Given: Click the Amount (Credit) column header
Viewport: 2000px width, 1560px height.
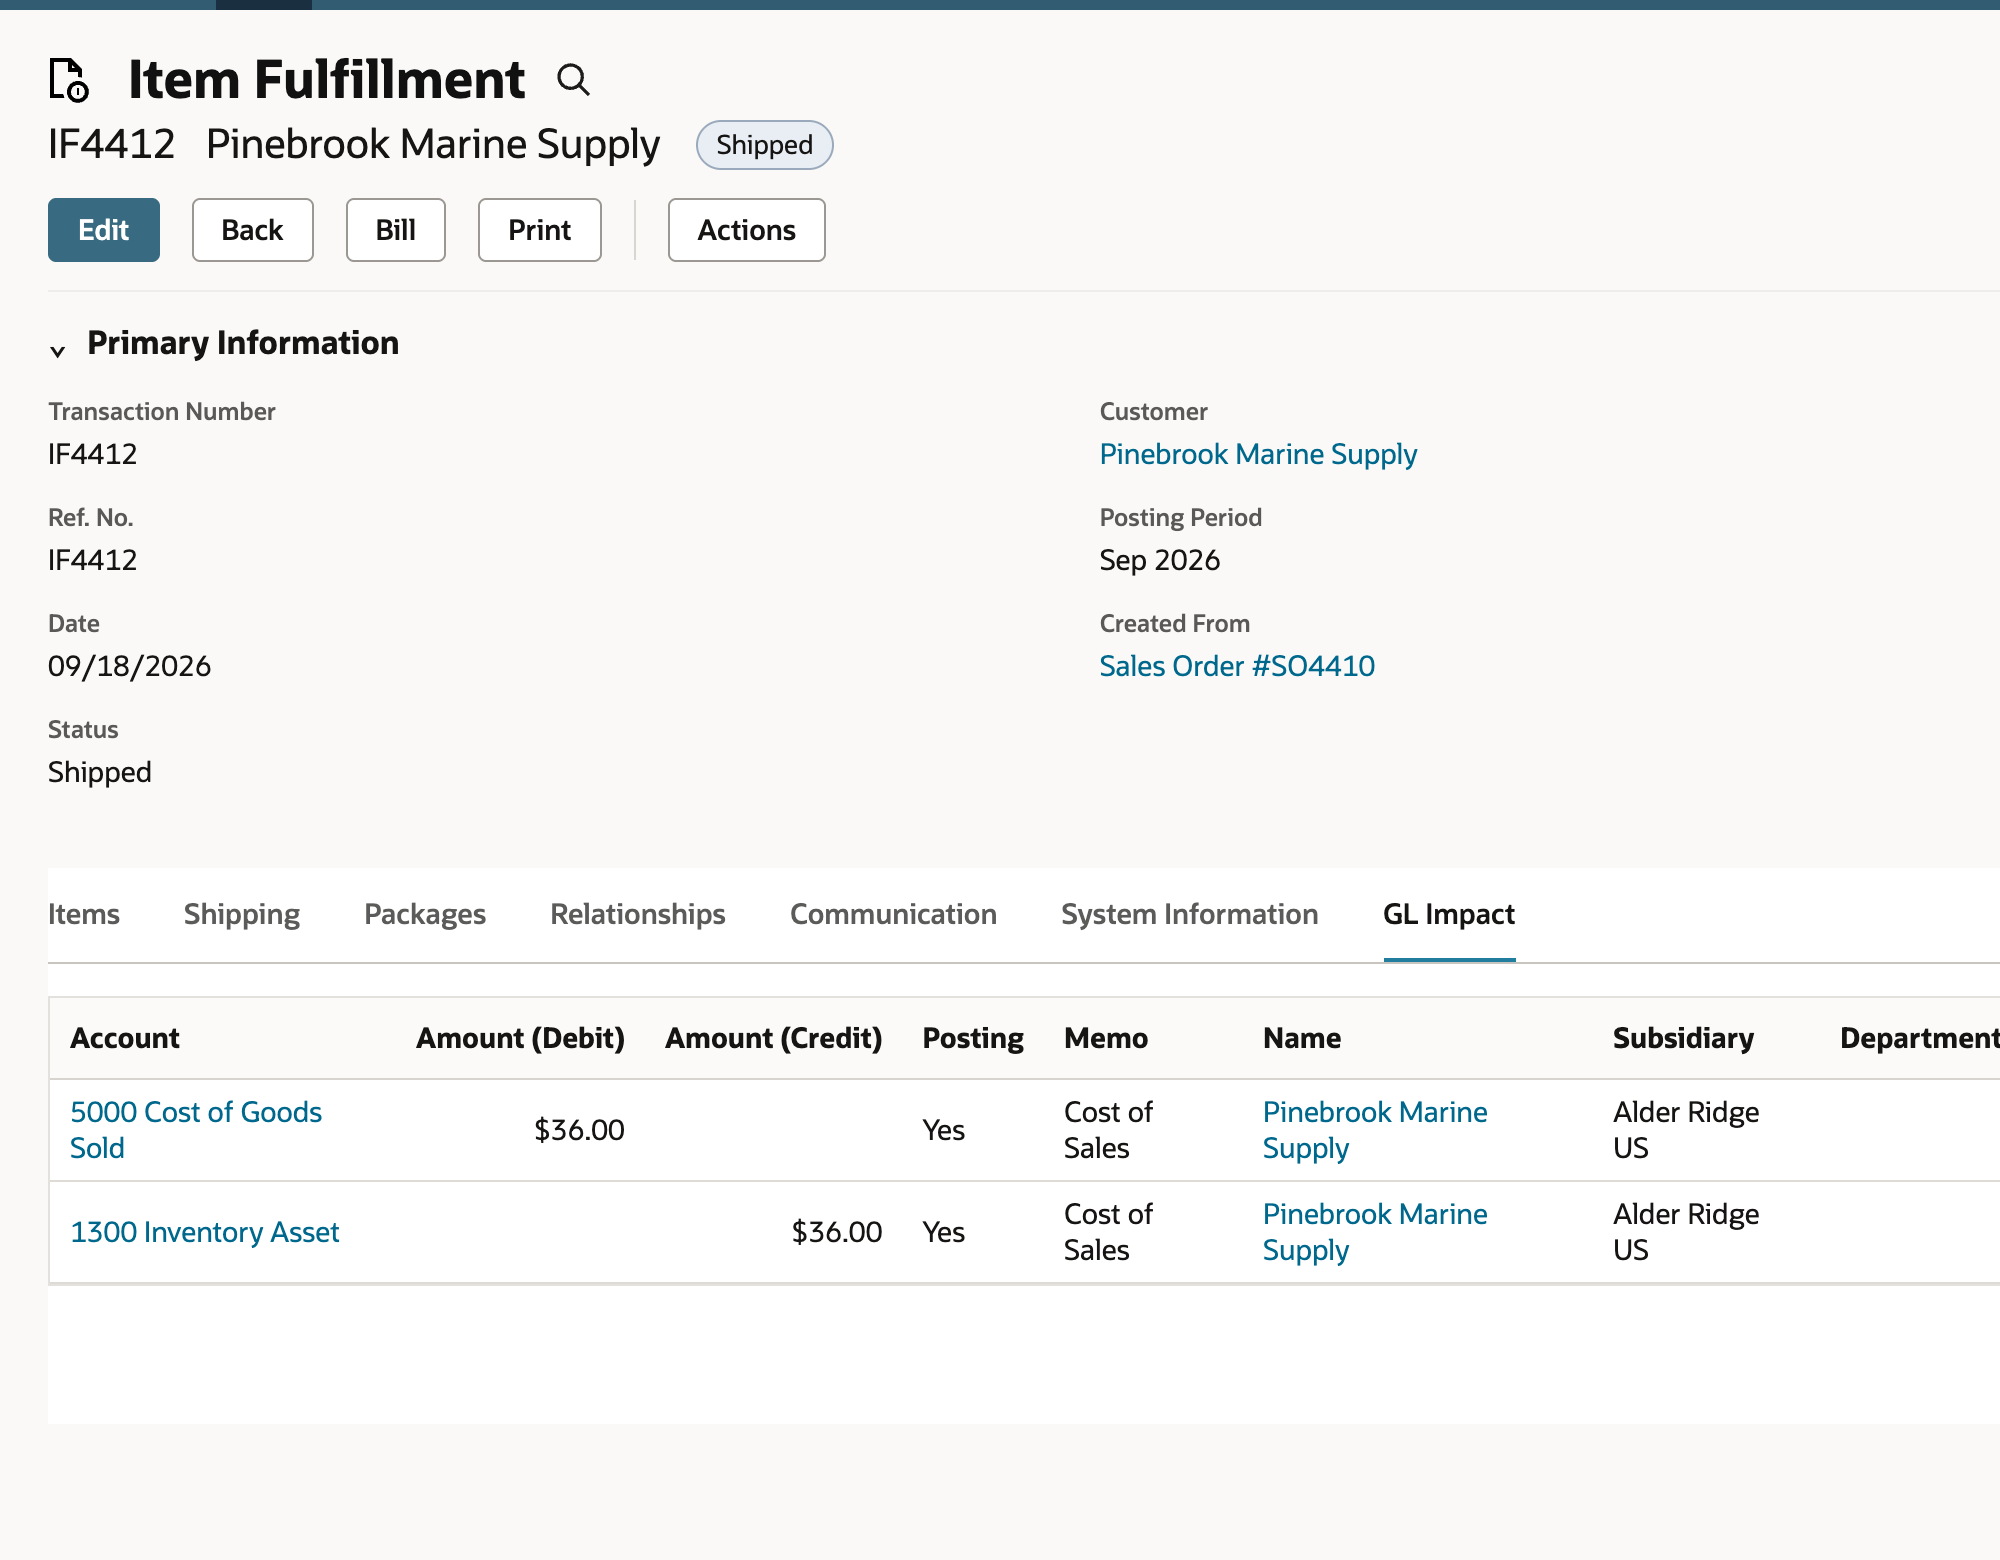Looking at the screenshot, I should pos(774,1038).
